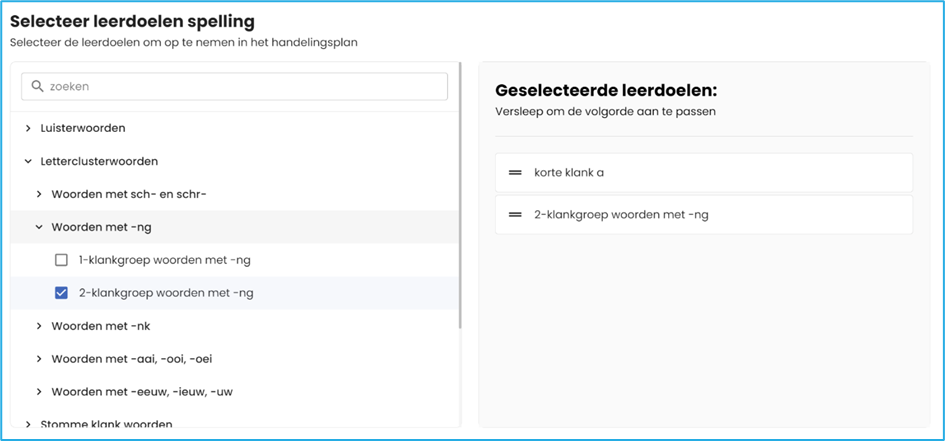
Task: Expand the Woorden met -nk chevron
Action: click(39, 326)
